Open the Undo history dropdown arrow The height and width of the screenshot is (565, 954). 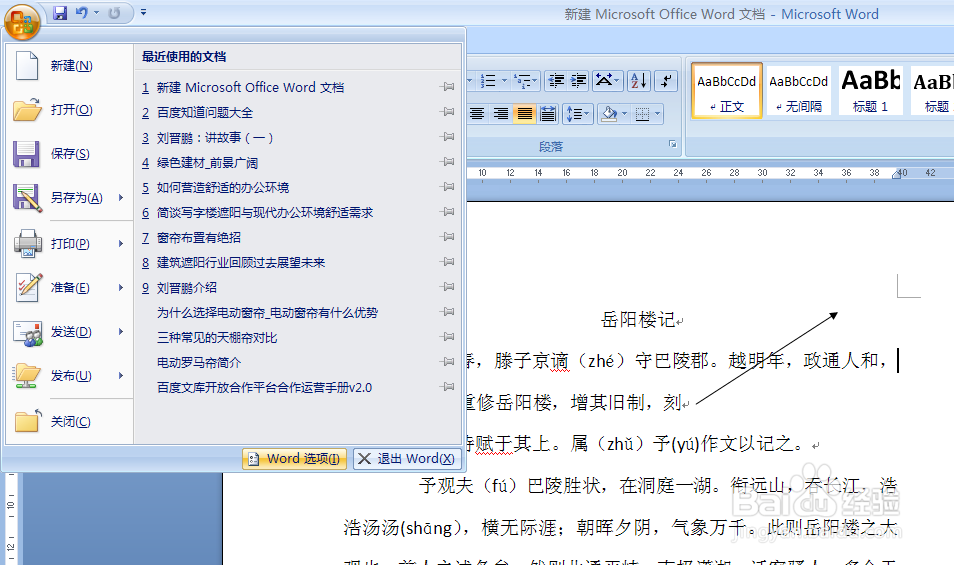[x=96, y=13]
